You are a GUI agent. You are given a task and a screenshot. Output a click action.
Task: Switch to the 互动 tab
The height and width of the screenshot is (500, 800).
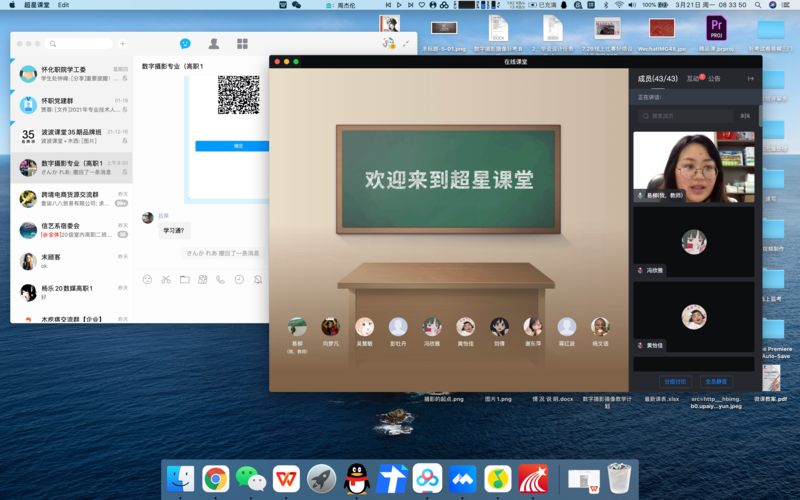692,78
